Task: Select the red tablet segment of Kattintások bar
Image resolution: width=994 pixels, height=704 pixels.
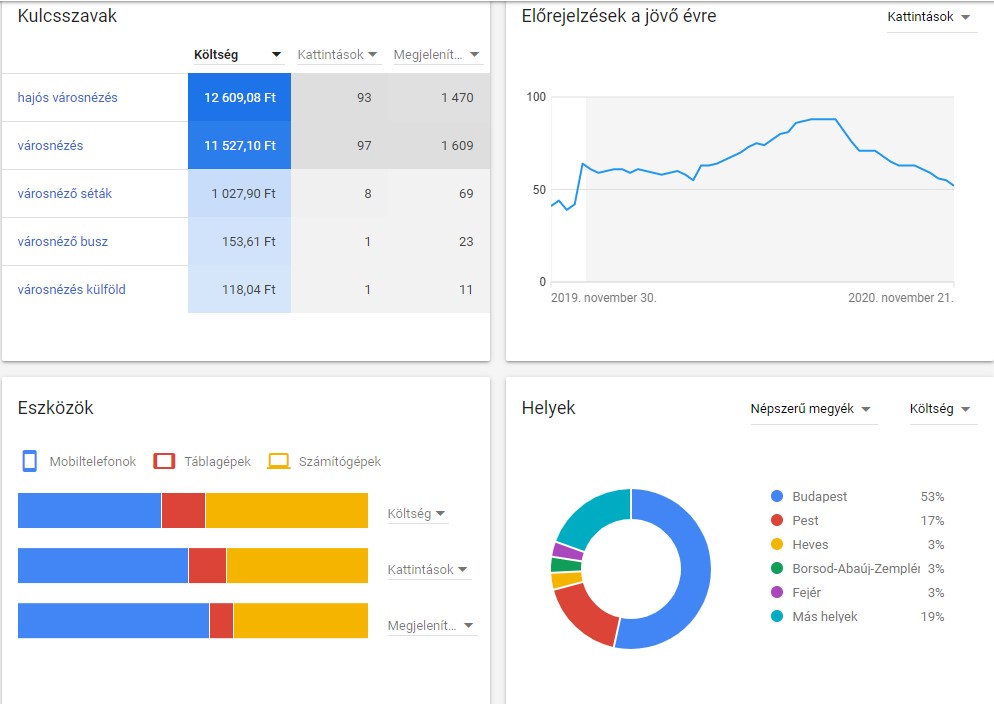Action: 207,566
